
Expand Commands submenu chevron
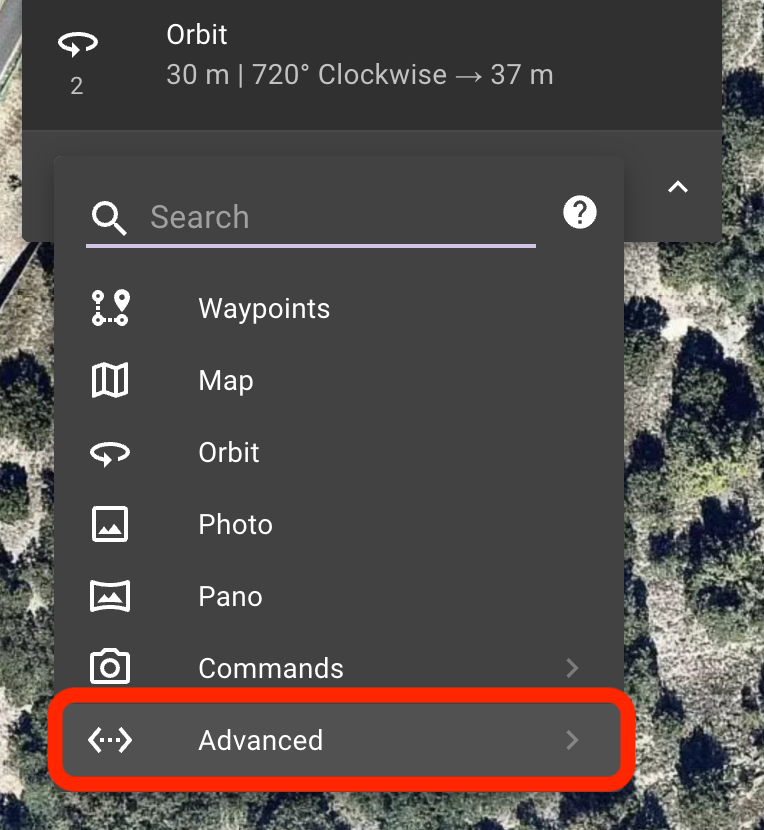(572, 668)
